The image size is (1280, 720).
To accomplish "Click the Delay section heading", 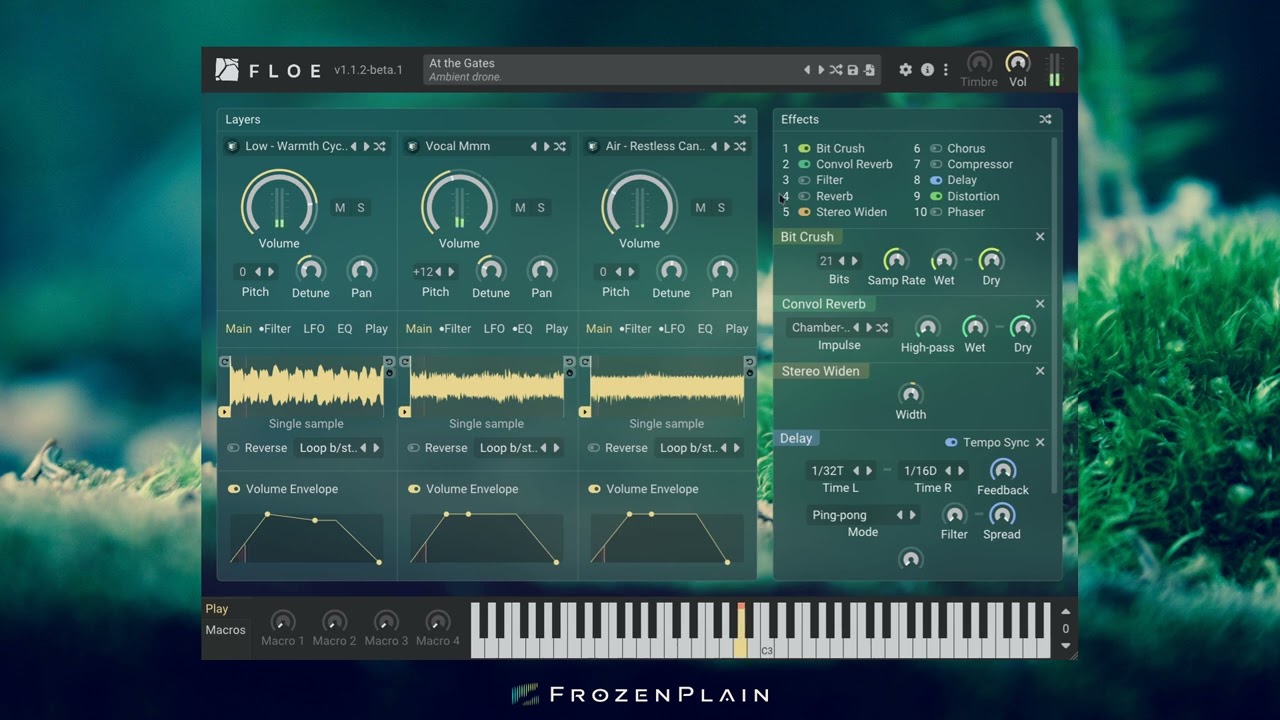I will click(x=796, y=438).
